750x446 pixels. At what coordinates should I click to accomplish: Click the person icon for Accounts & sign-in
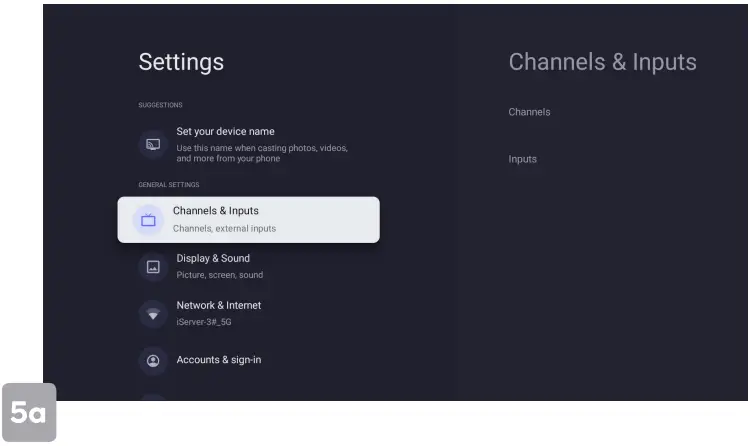[153, 360]
